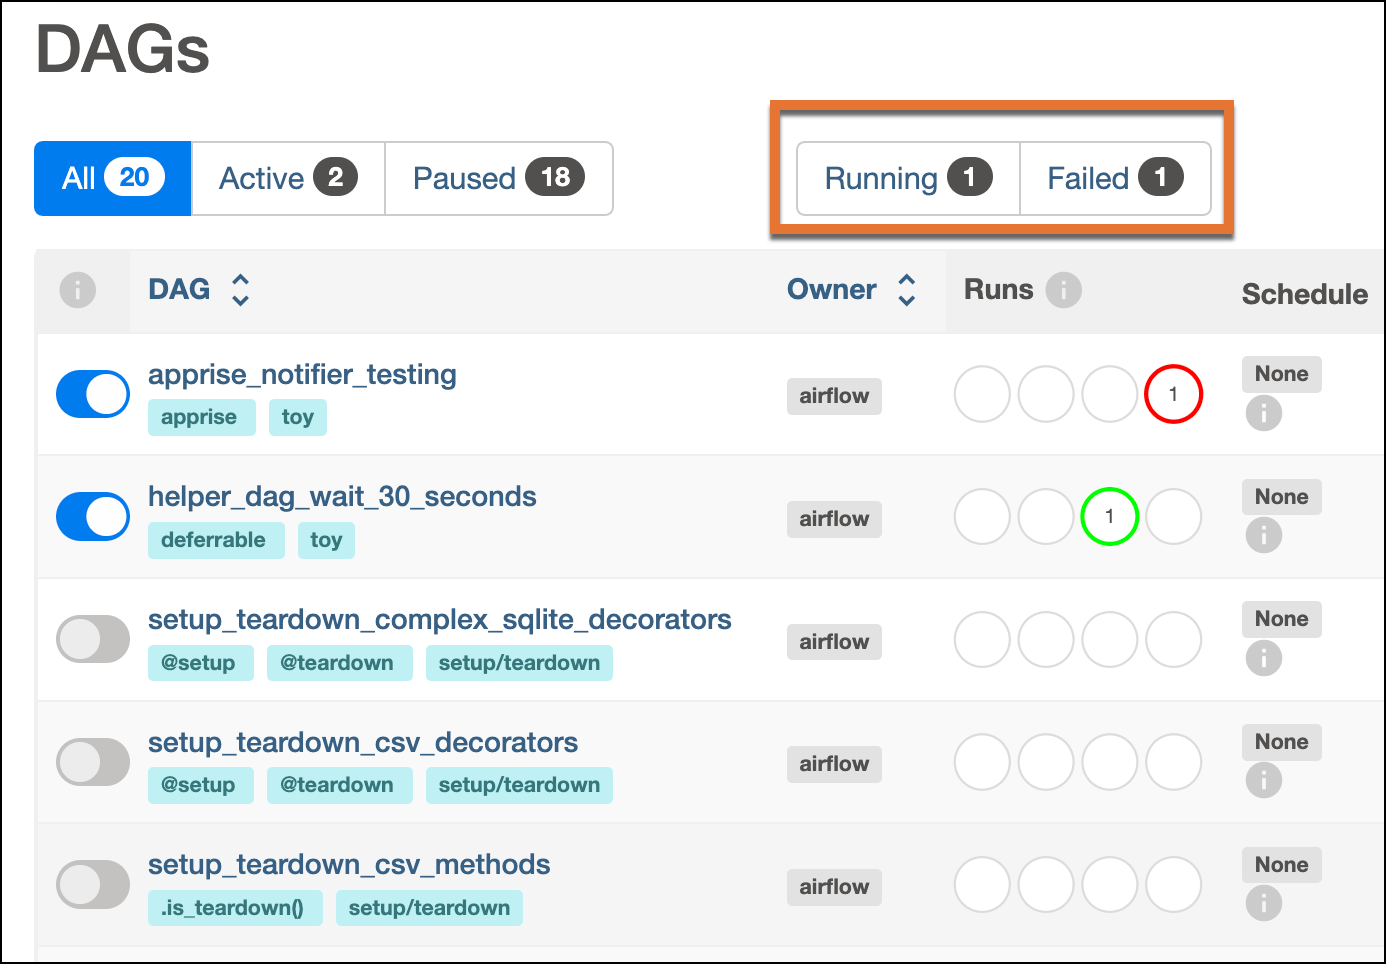1386x964 pixels.
Task: Open the None schedule badge for setup_teardown_csv_decorators
Action: pos(1281,742)
